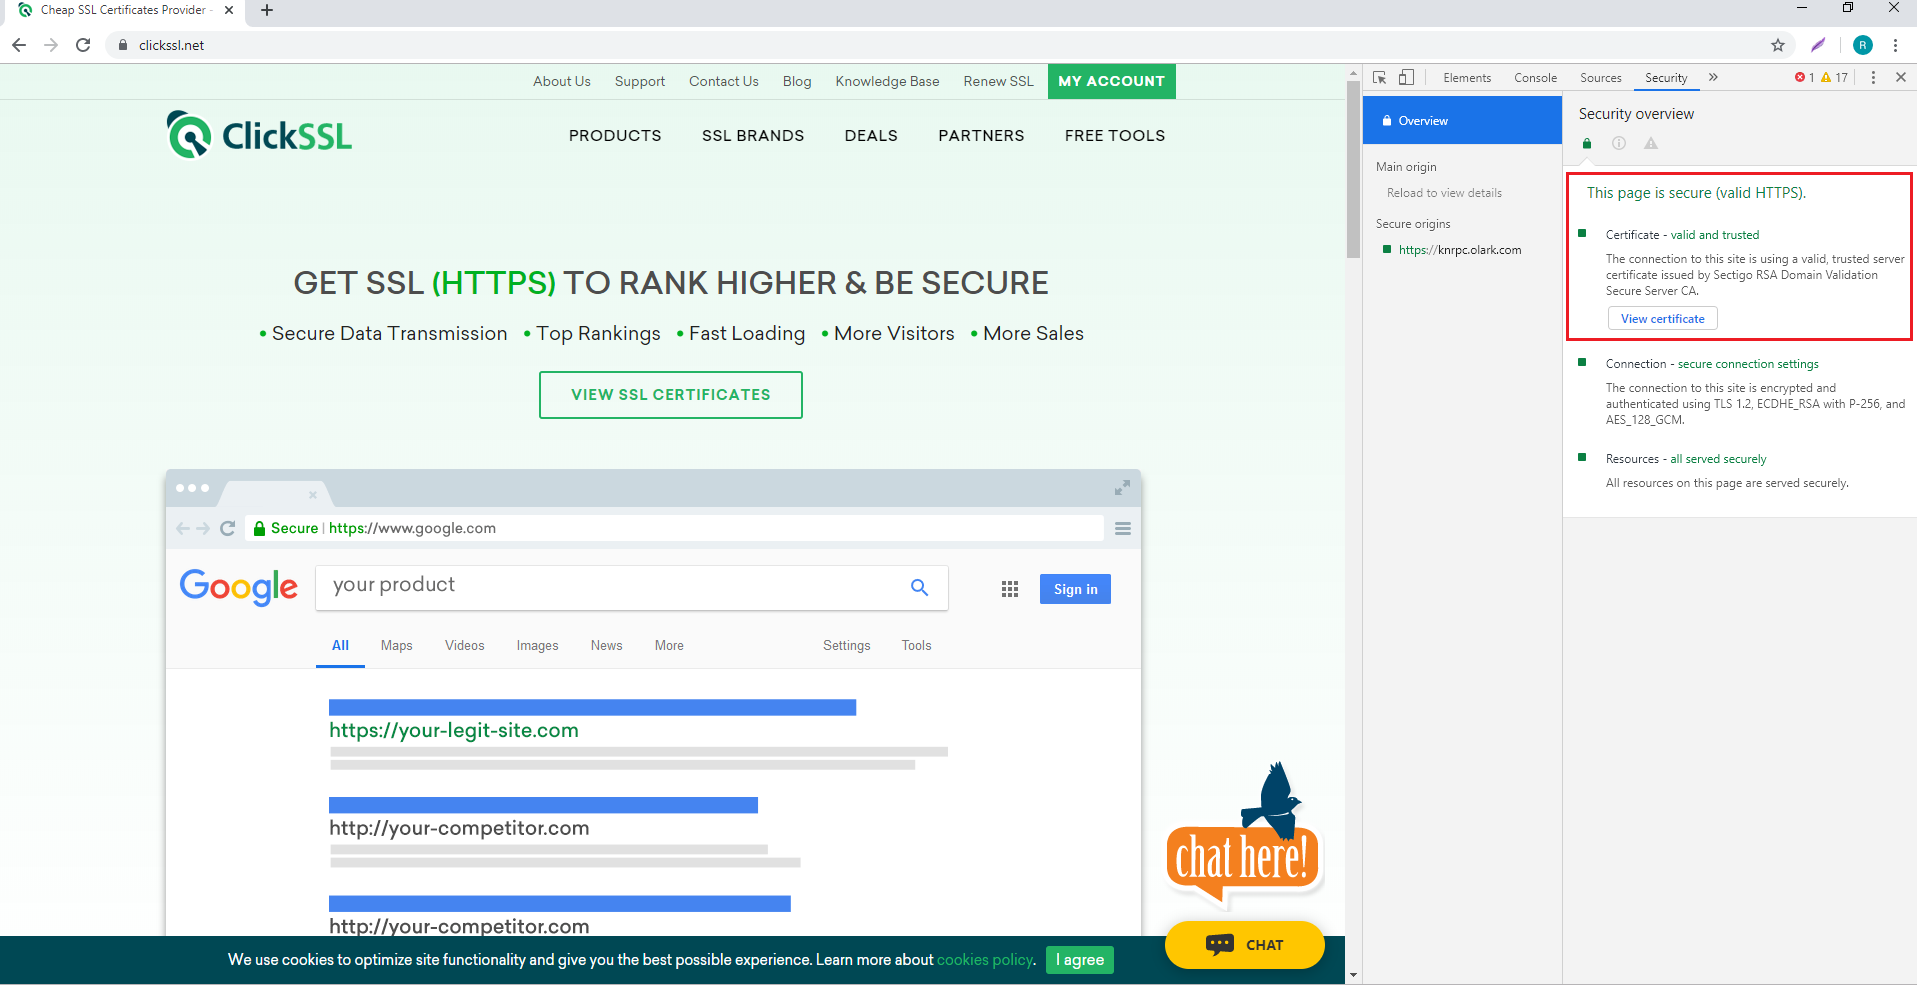Open the FREE TOOLS menu
The height and width of the screenshot is (985, 1917).
[x=1115, y=135]
